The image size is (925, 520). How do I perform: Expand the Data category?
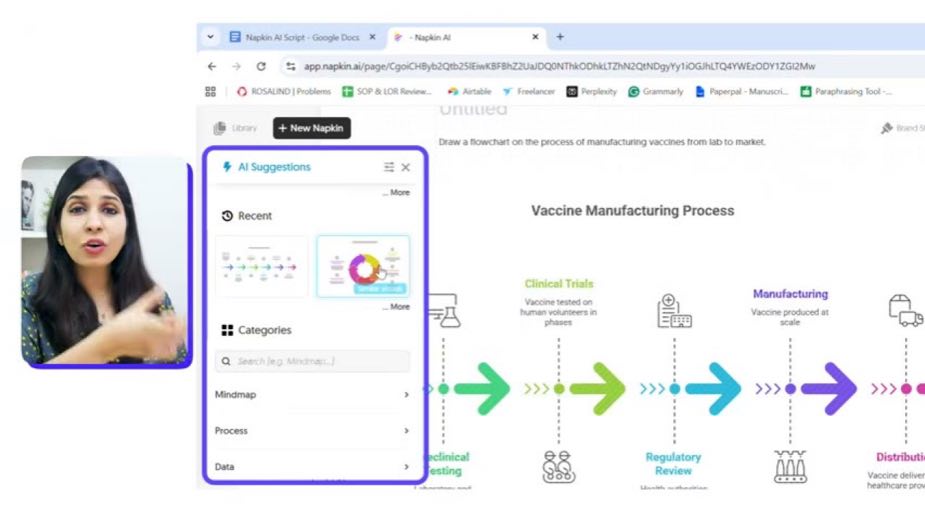point(312,467)
